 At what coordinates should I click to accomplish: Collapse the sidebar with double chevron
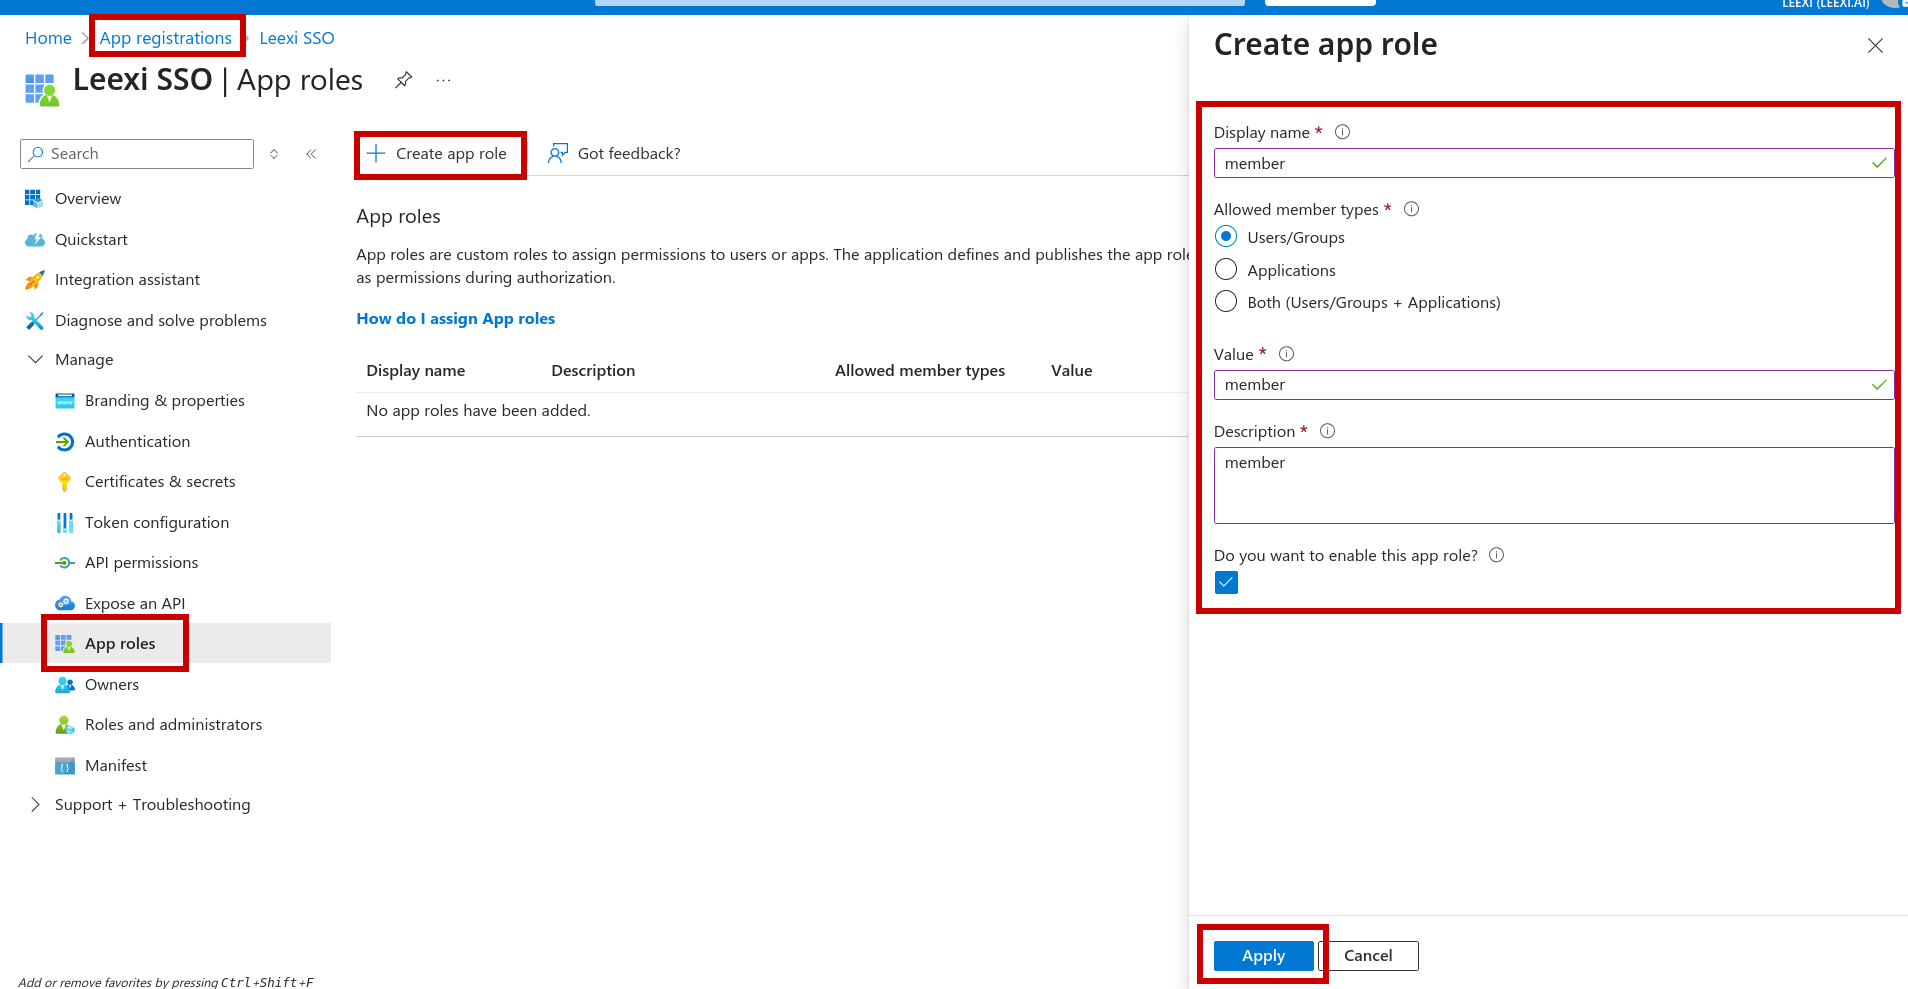coord(311,154)
